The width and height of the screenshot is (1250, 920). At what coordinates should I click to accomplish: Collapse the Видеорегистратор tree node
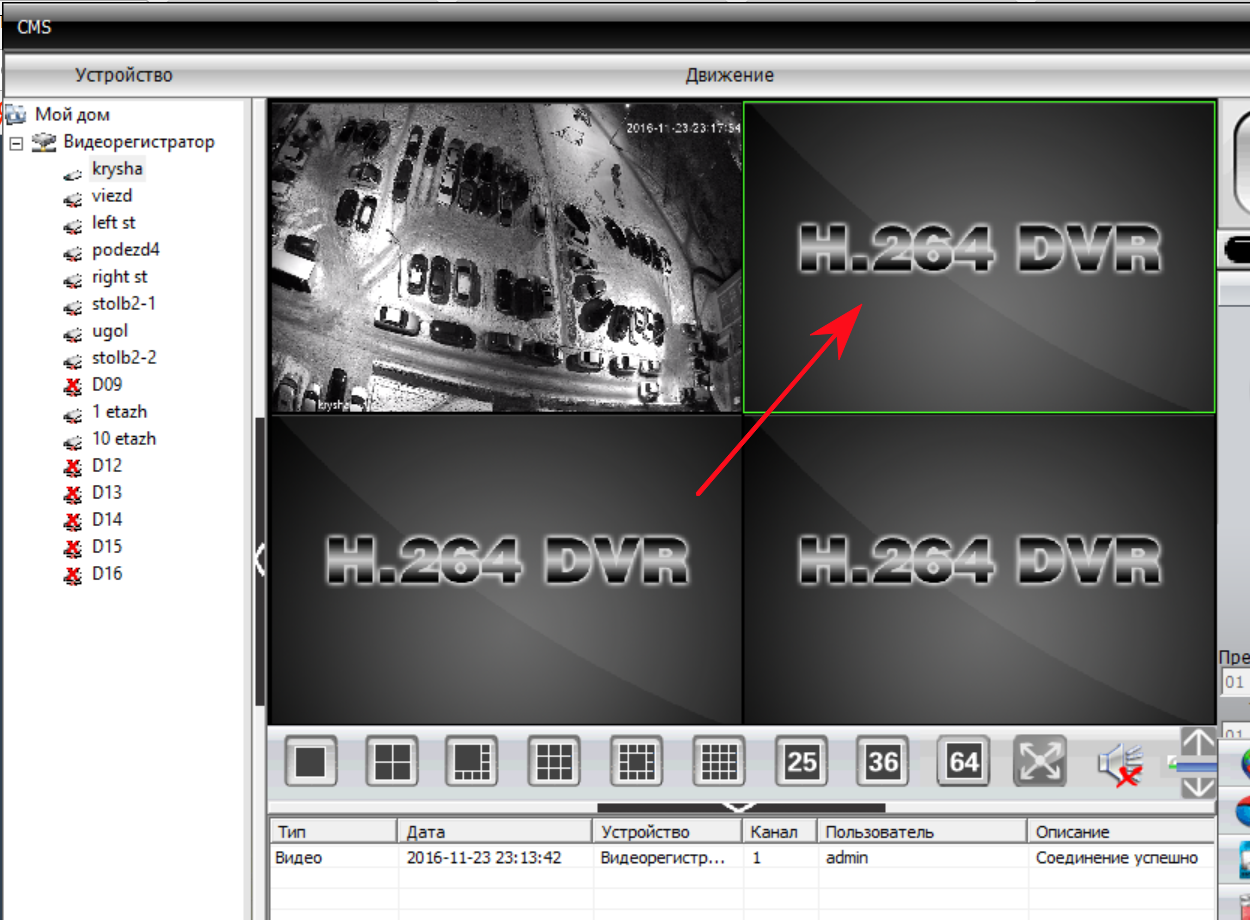[x=15, y=144]
